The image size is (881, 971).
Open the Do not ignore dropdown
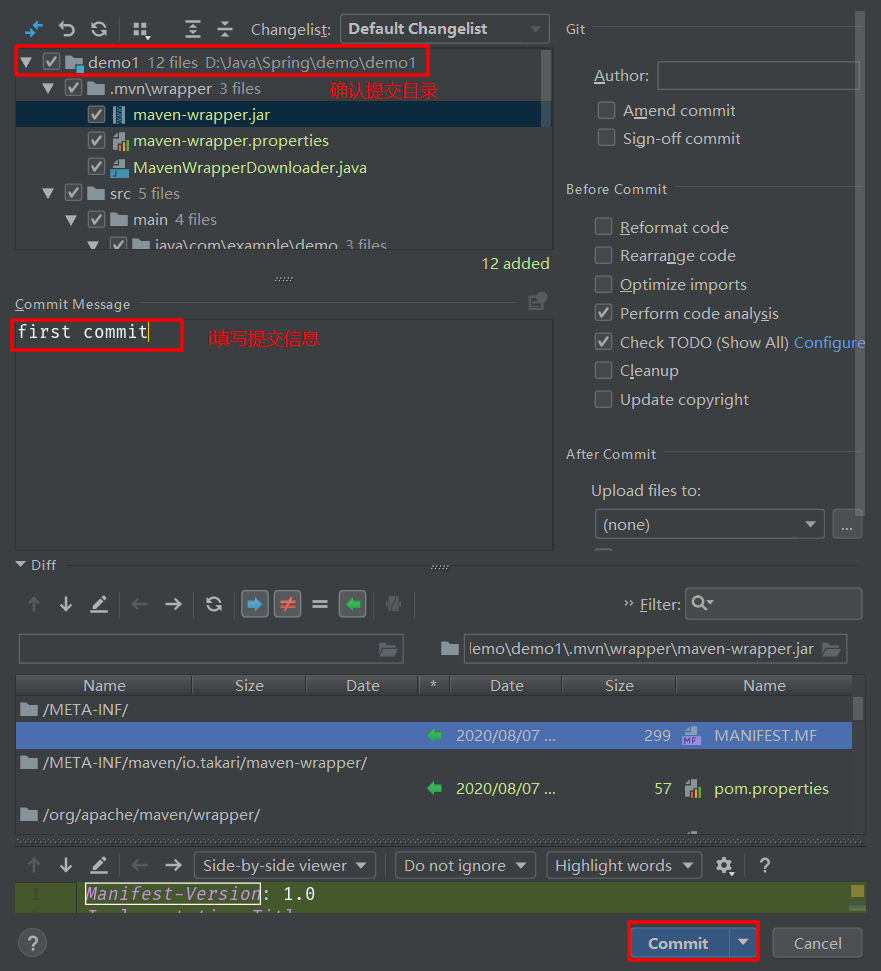[465, 865]
